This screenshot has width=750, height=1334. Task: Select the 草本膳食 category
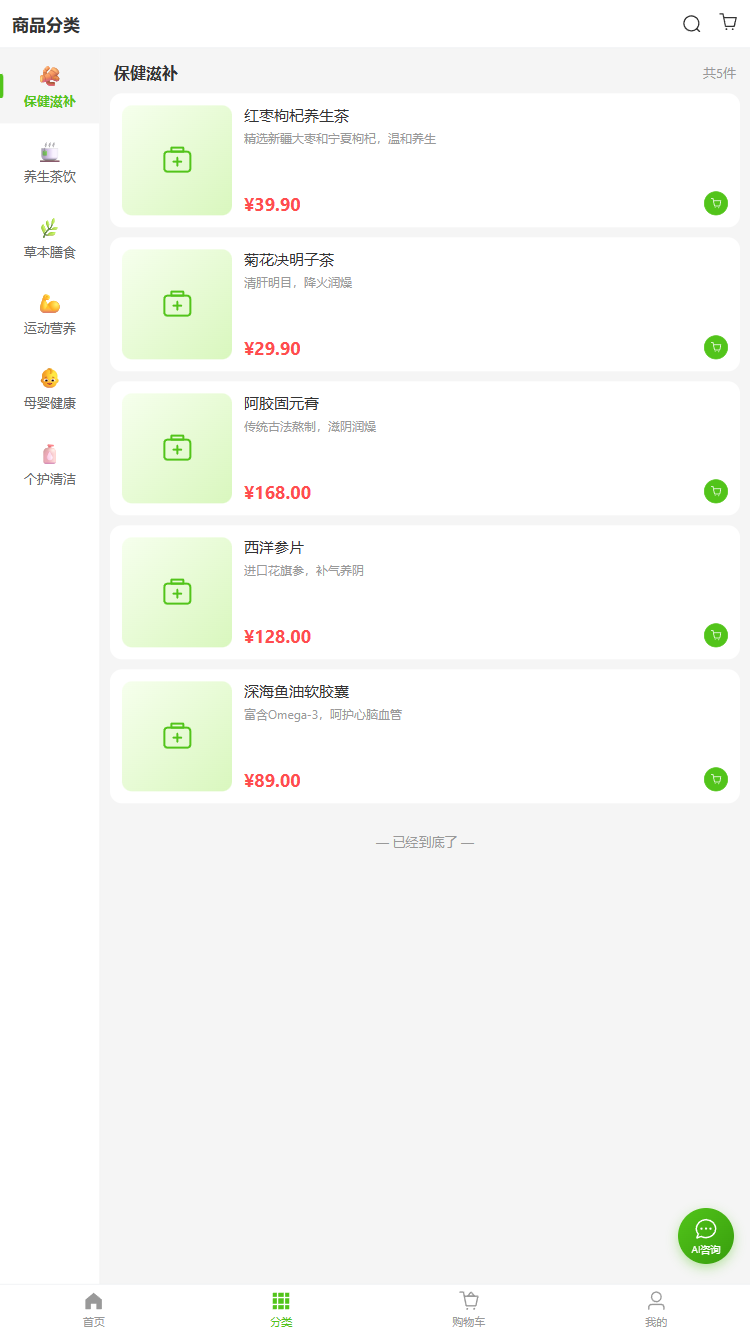(50, 238)
